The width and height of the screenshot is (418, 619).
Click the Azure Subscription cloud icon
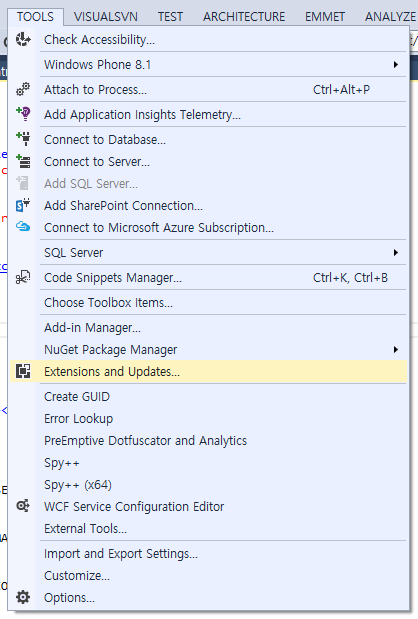[x=23, y=227]
